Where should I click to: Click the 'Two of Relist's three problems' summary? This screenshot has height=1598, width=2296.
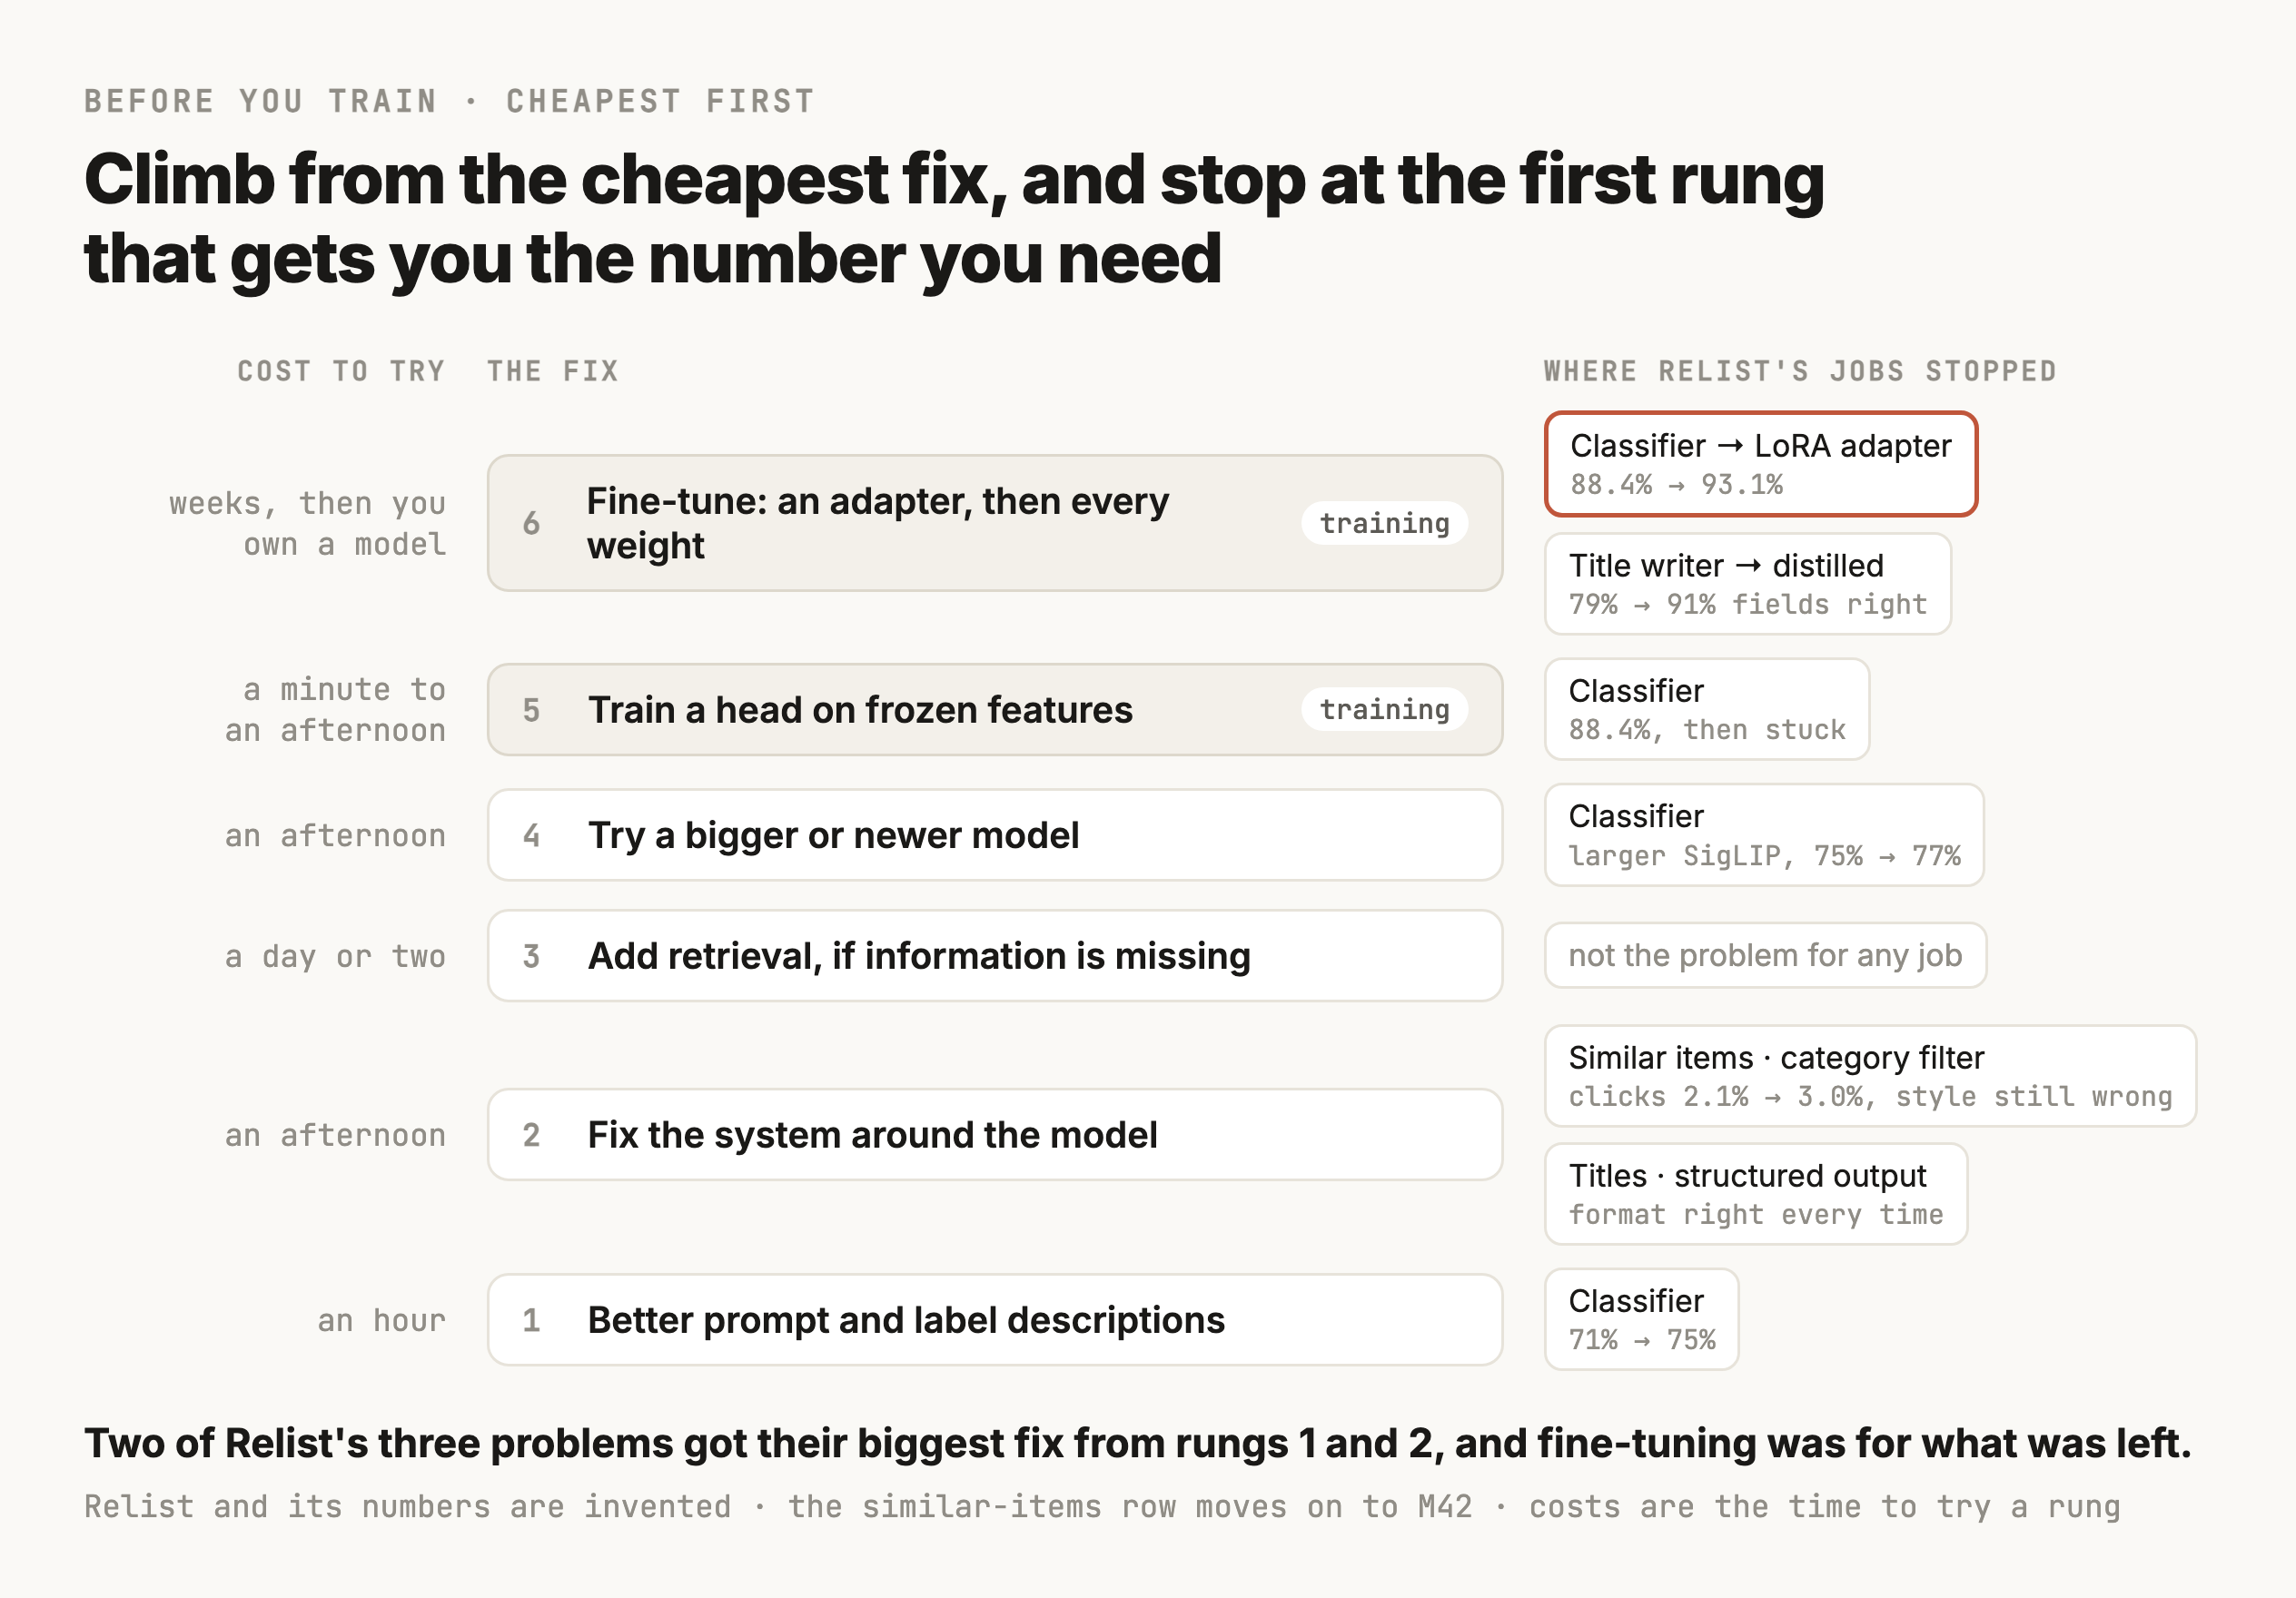coord(1137,1443)
